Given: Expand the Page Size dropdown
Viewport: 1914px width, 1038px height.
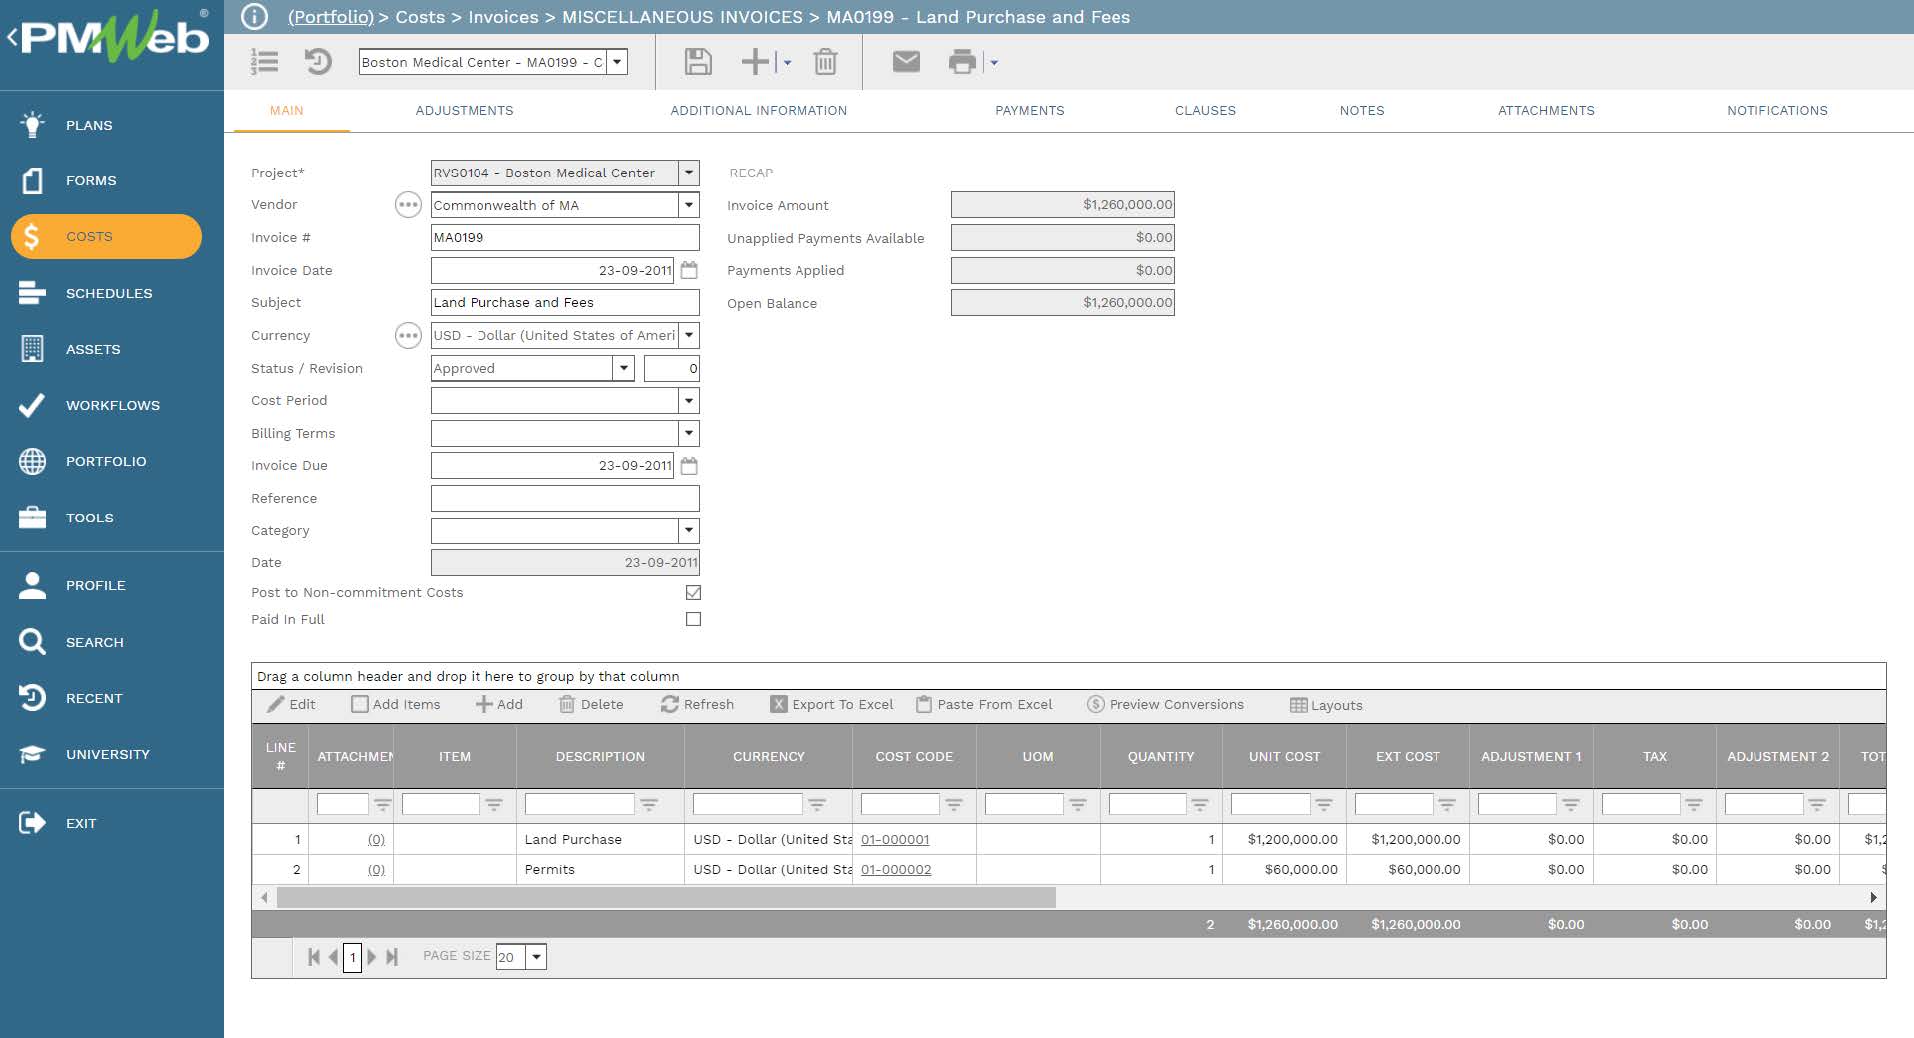Looking at the screenshot, I should [537, 957].
